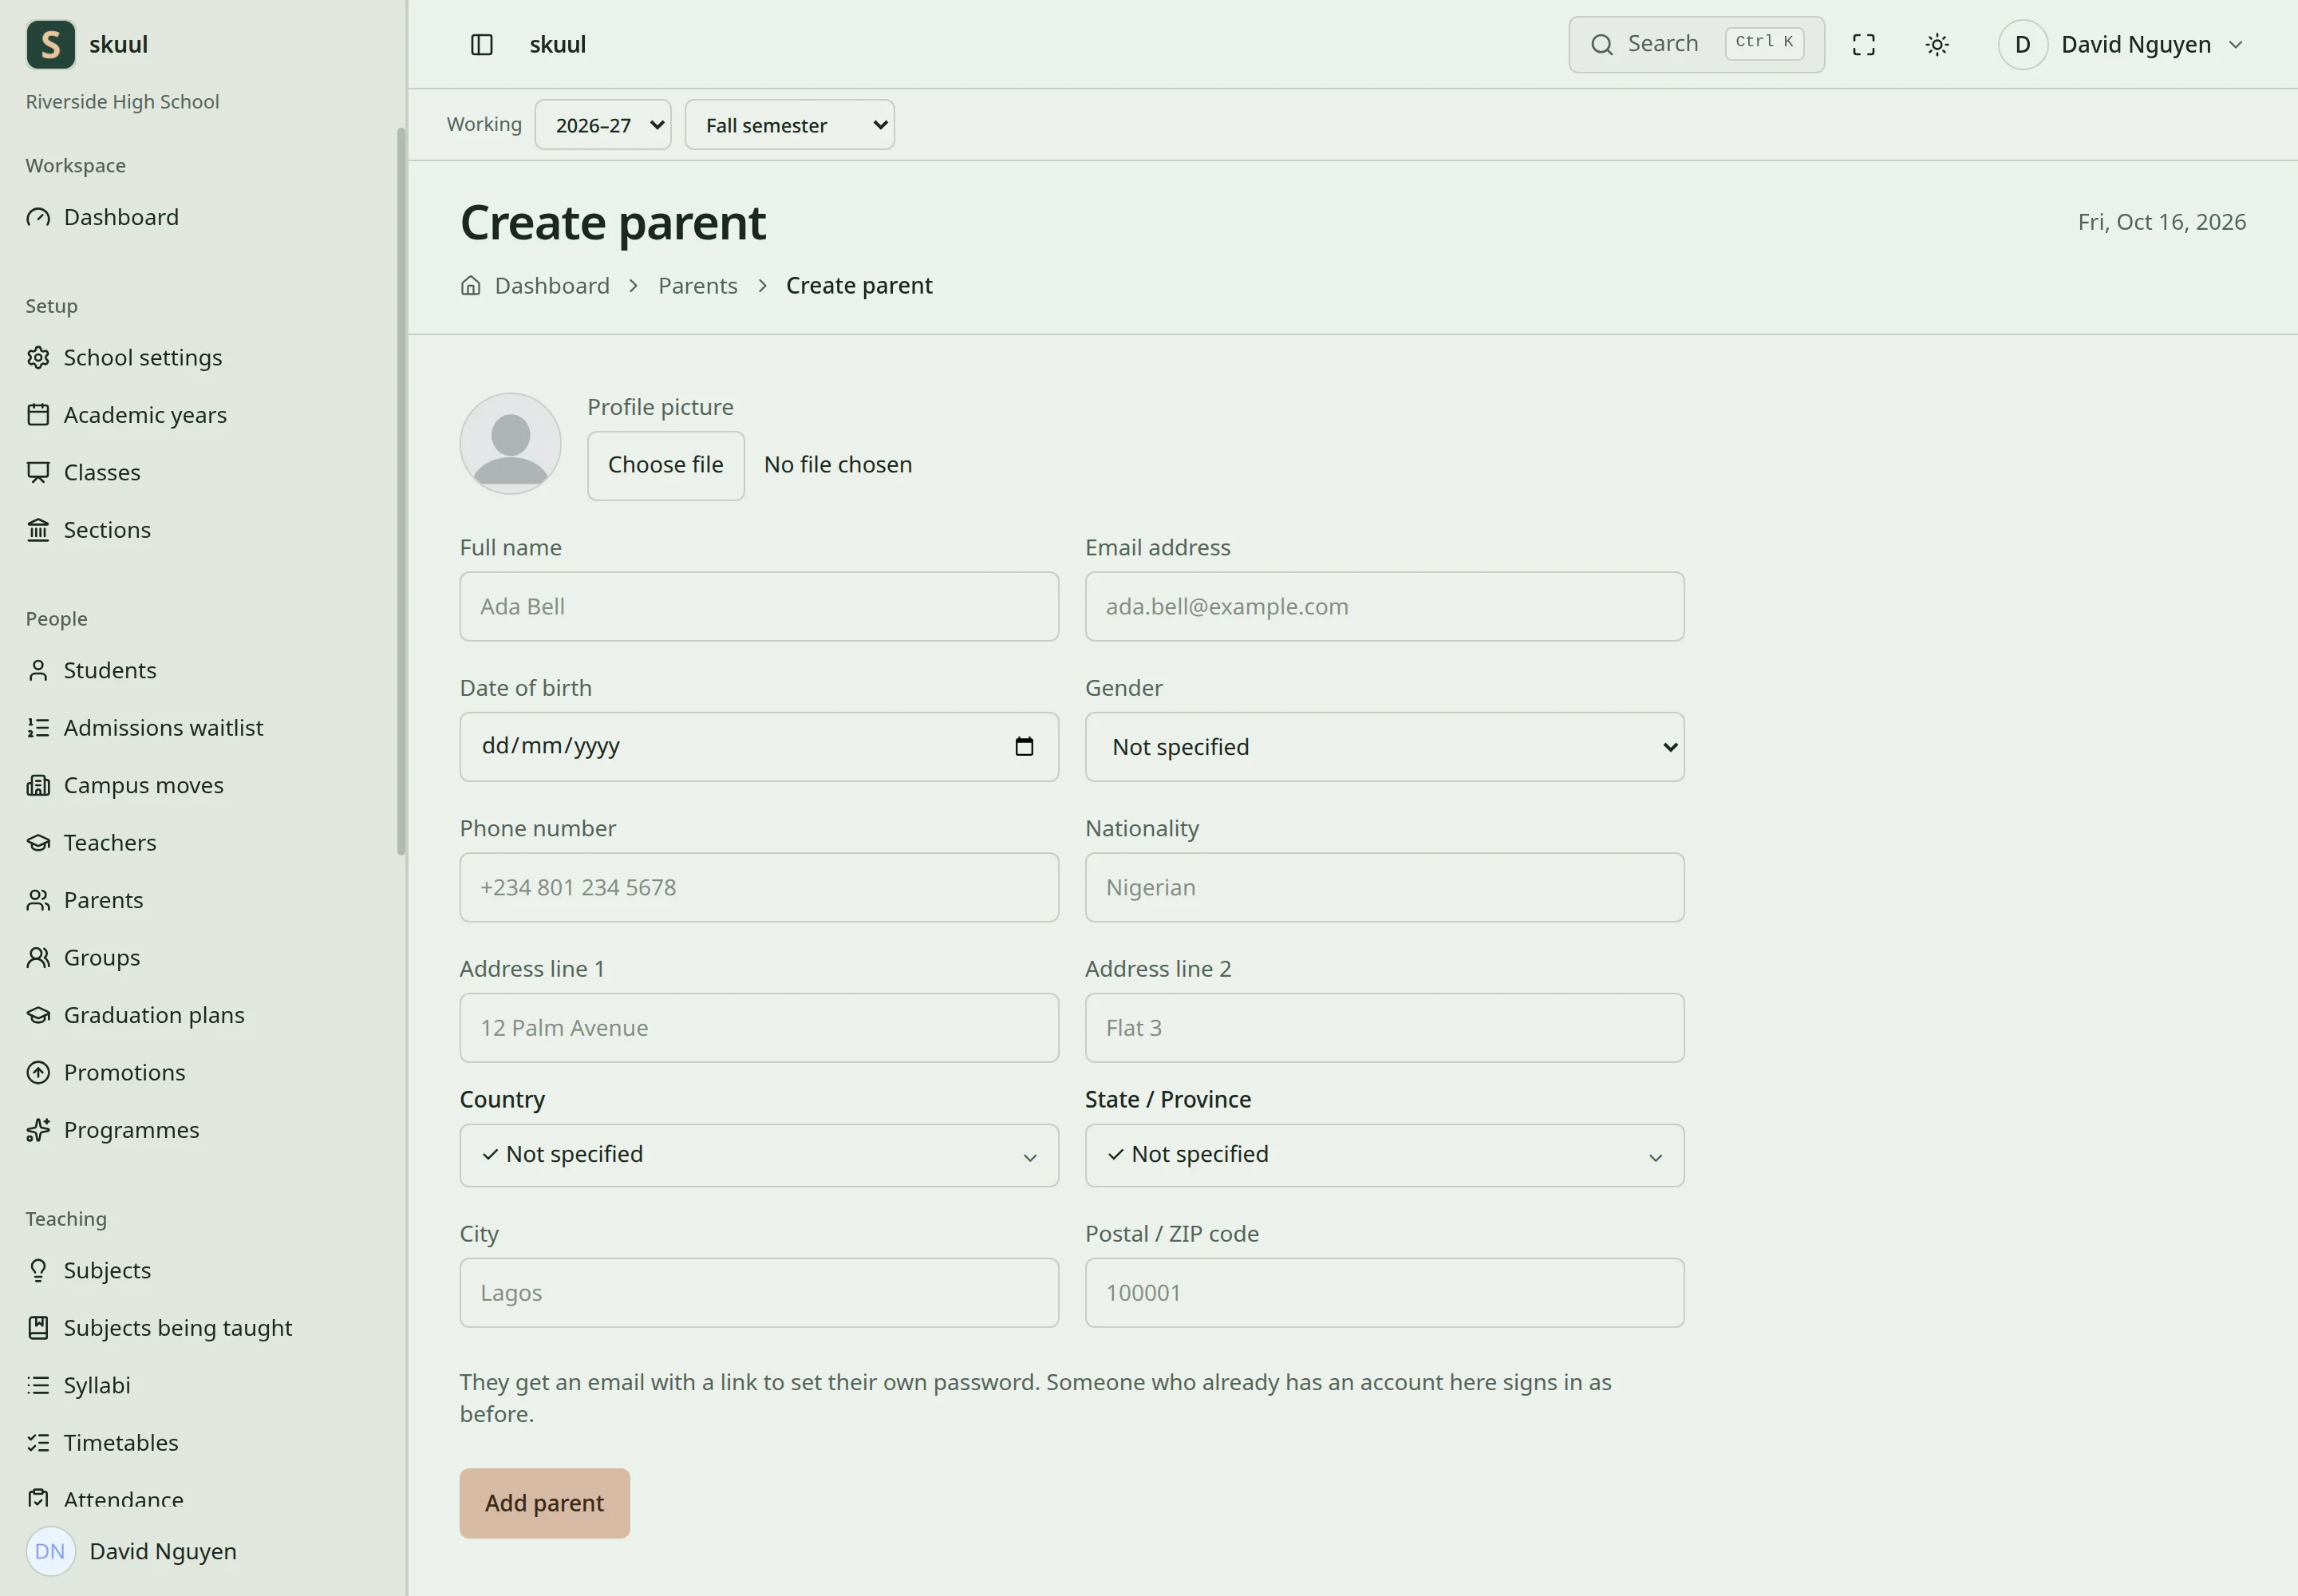Screen dimensions: 2298x1596
Task: Follow the Parents breadcrumb link
Action: [697, 286]
